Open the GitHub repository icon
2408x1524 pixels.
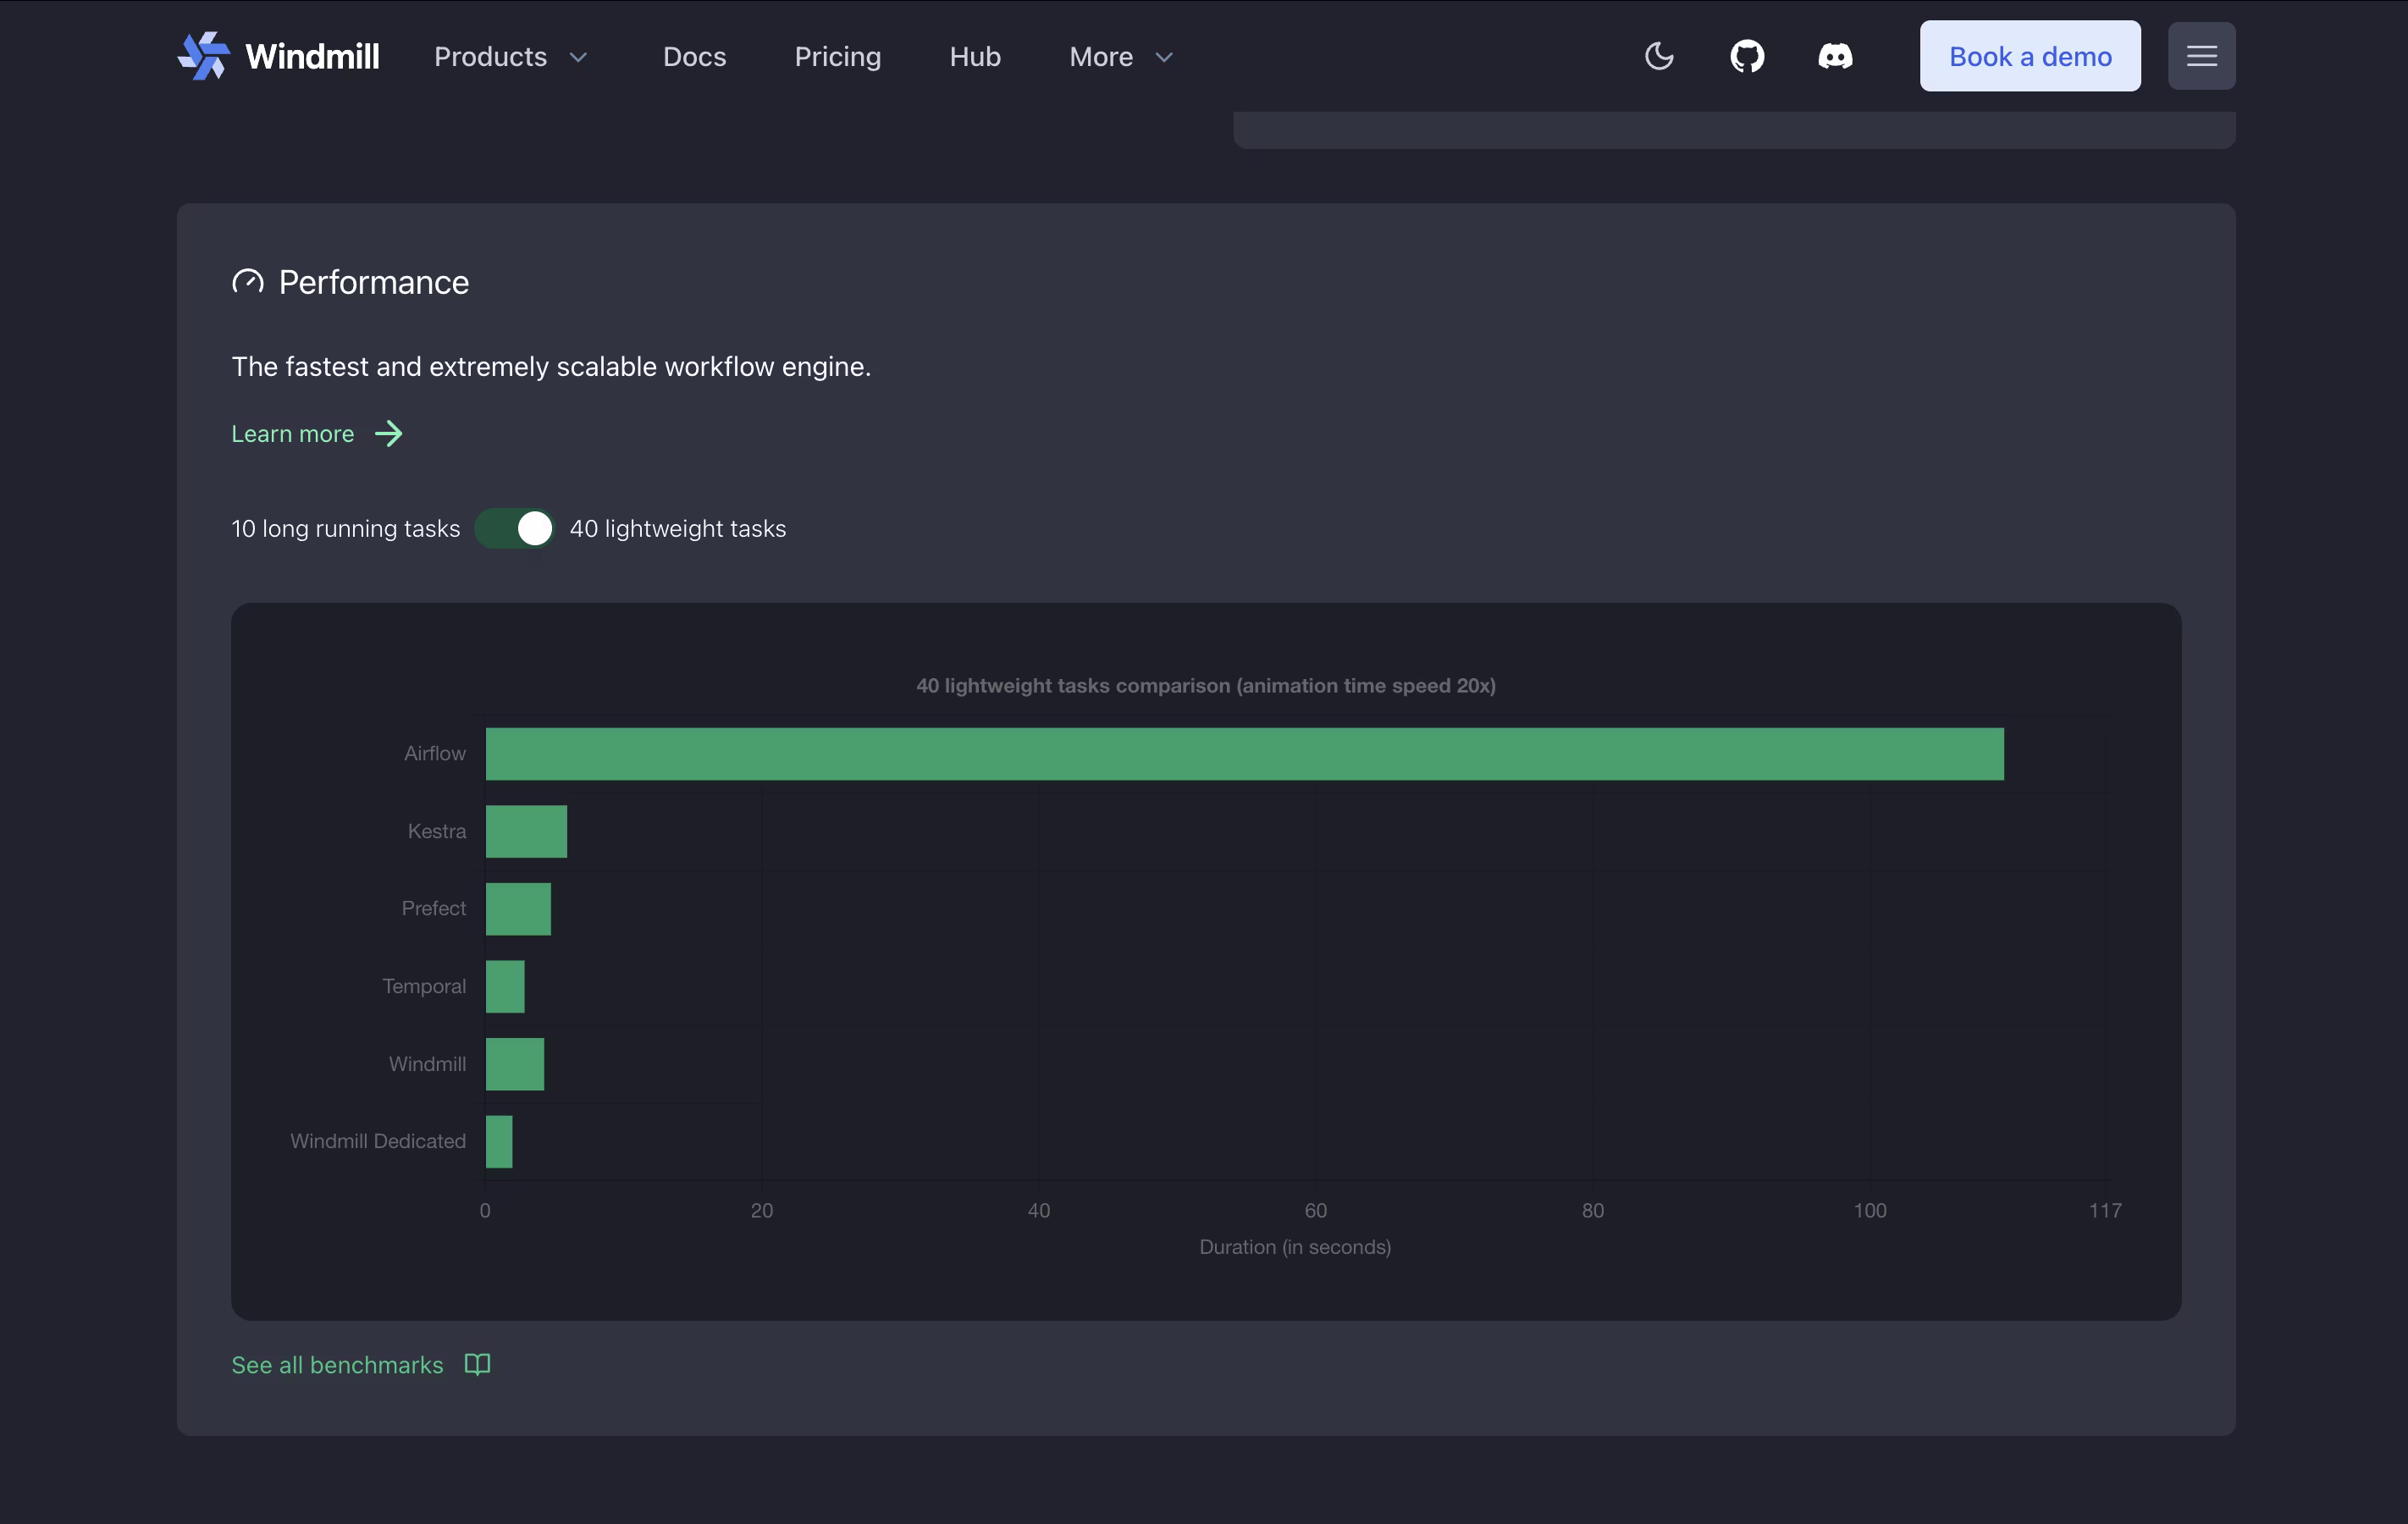1747,56
